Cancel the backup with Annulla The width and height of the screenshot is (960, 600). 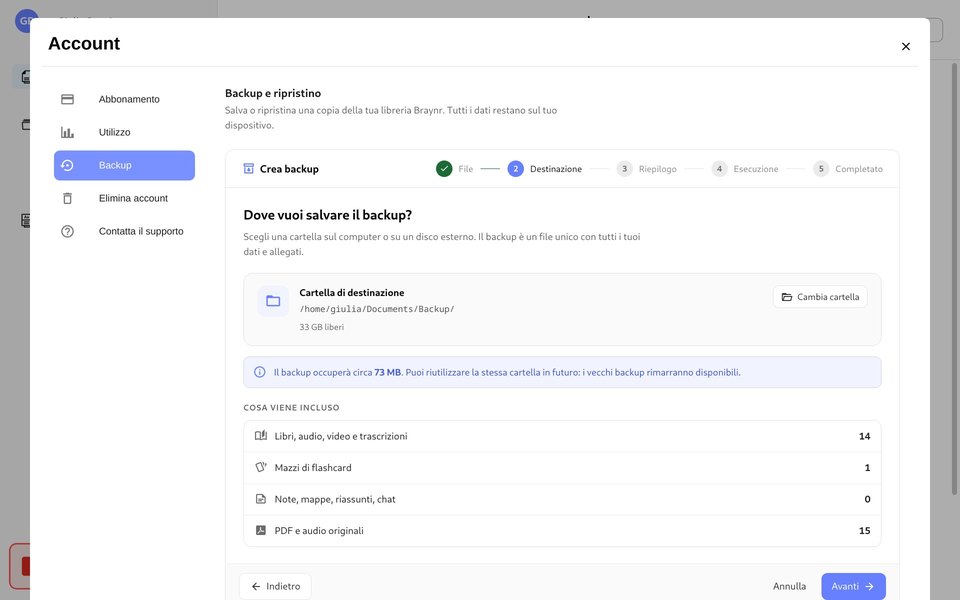click(x=789, y=586)
